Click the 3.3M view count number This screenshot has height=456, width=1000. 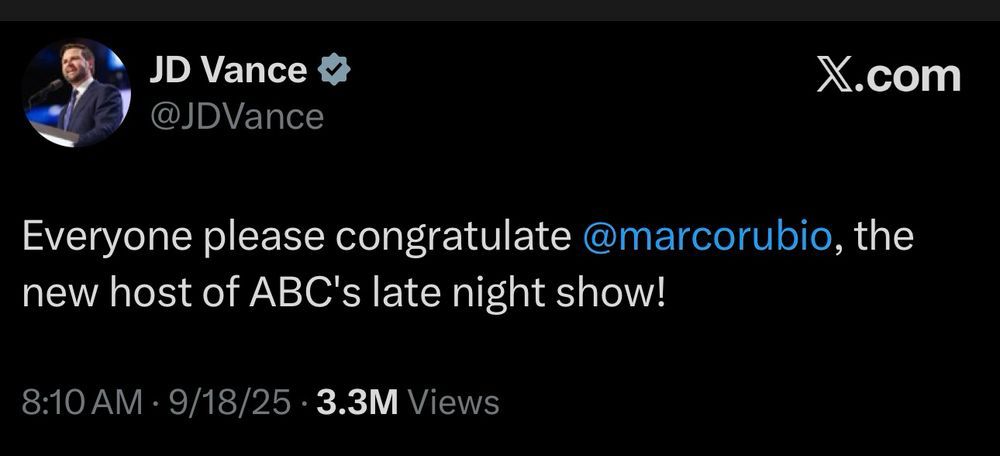click(357, 402)
